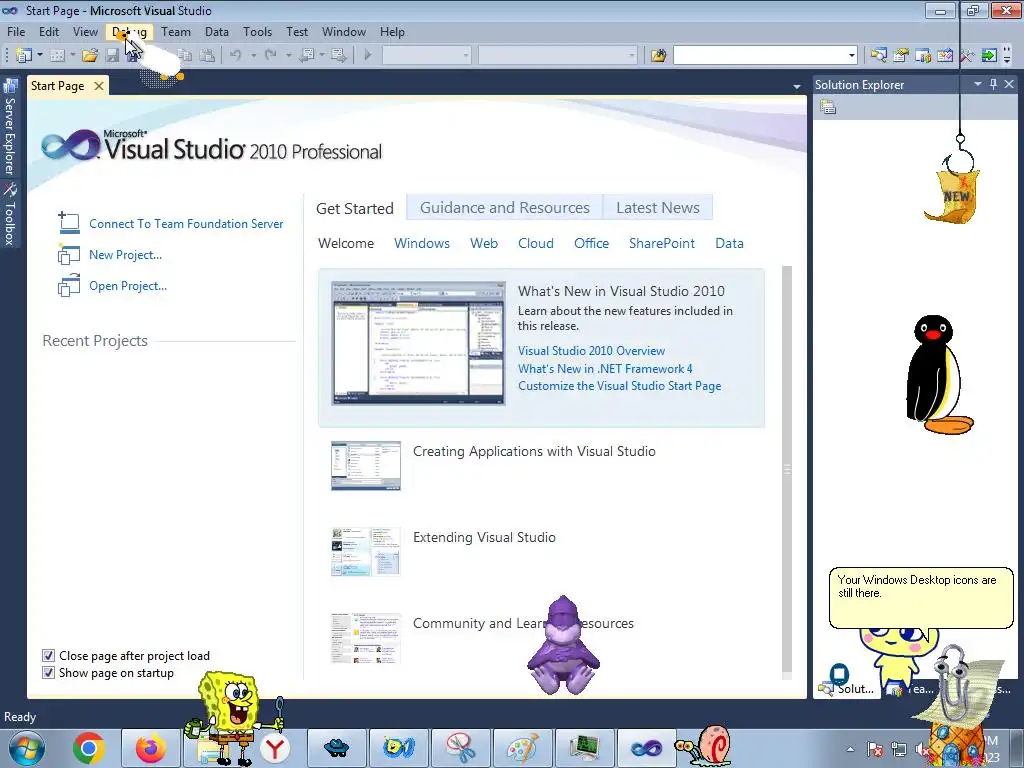Click the icon beside New Project link

[x=69, y=254]
